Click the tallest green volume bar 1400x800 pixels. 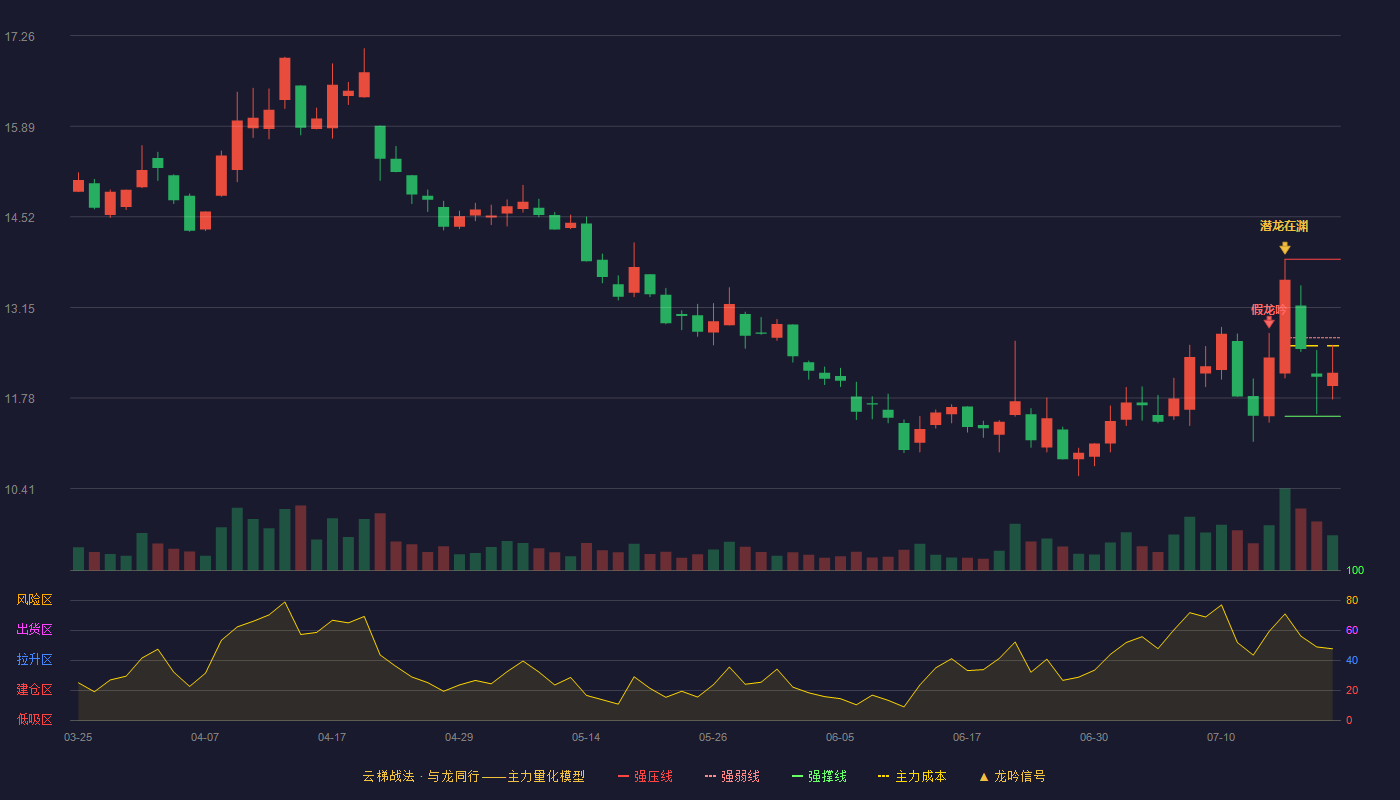point(1285,529)
